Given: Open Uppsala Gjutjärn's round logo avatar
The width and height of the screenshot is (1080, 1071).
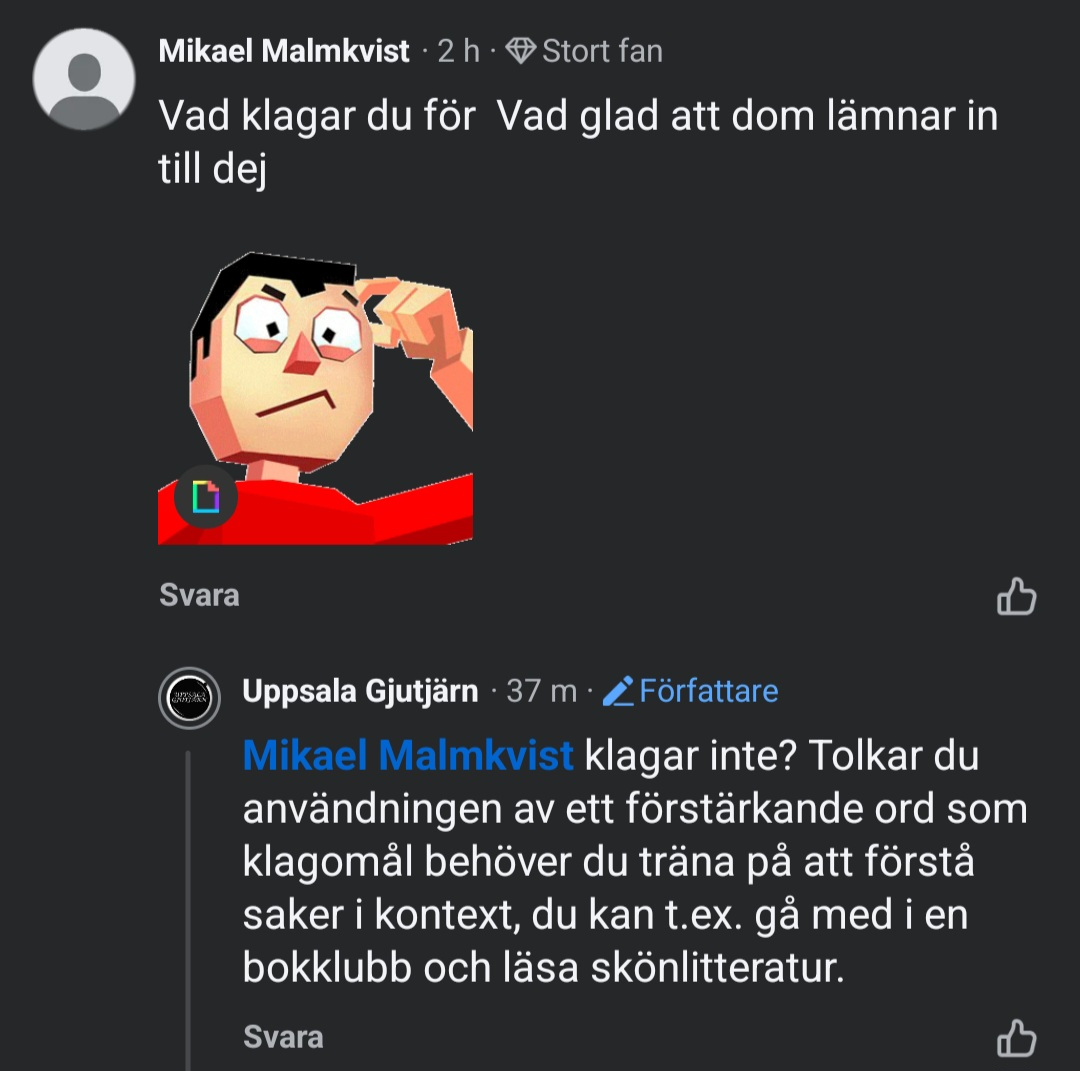Looking at the screenshot, I should tap(189, 696).
